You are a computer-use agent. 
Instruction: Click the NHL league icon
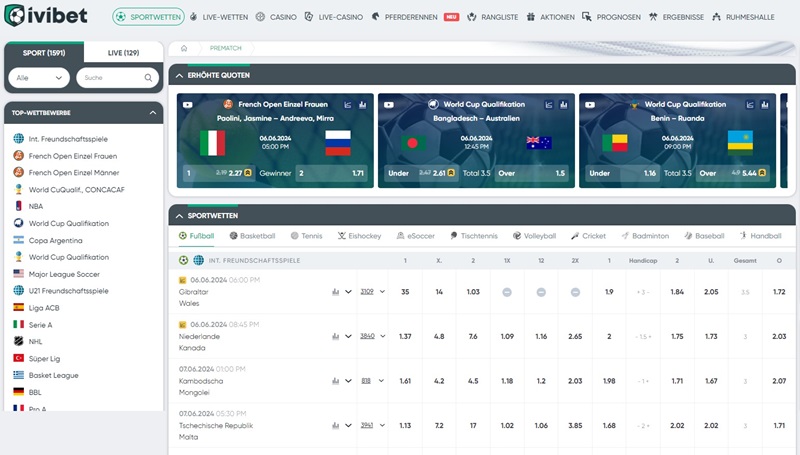tap(18, 341)
